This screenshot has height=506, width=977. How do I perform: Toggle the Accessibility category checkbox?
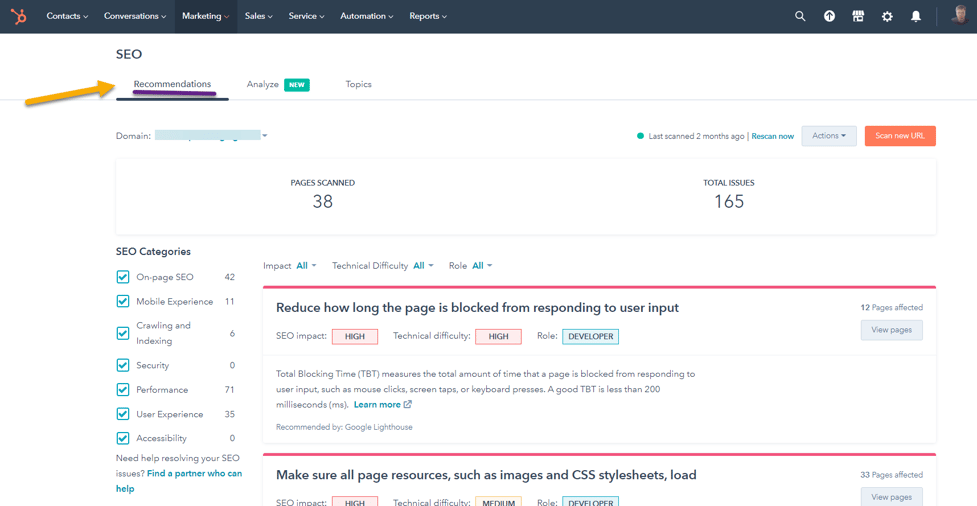pyautogui.click(x=123, y=438)
